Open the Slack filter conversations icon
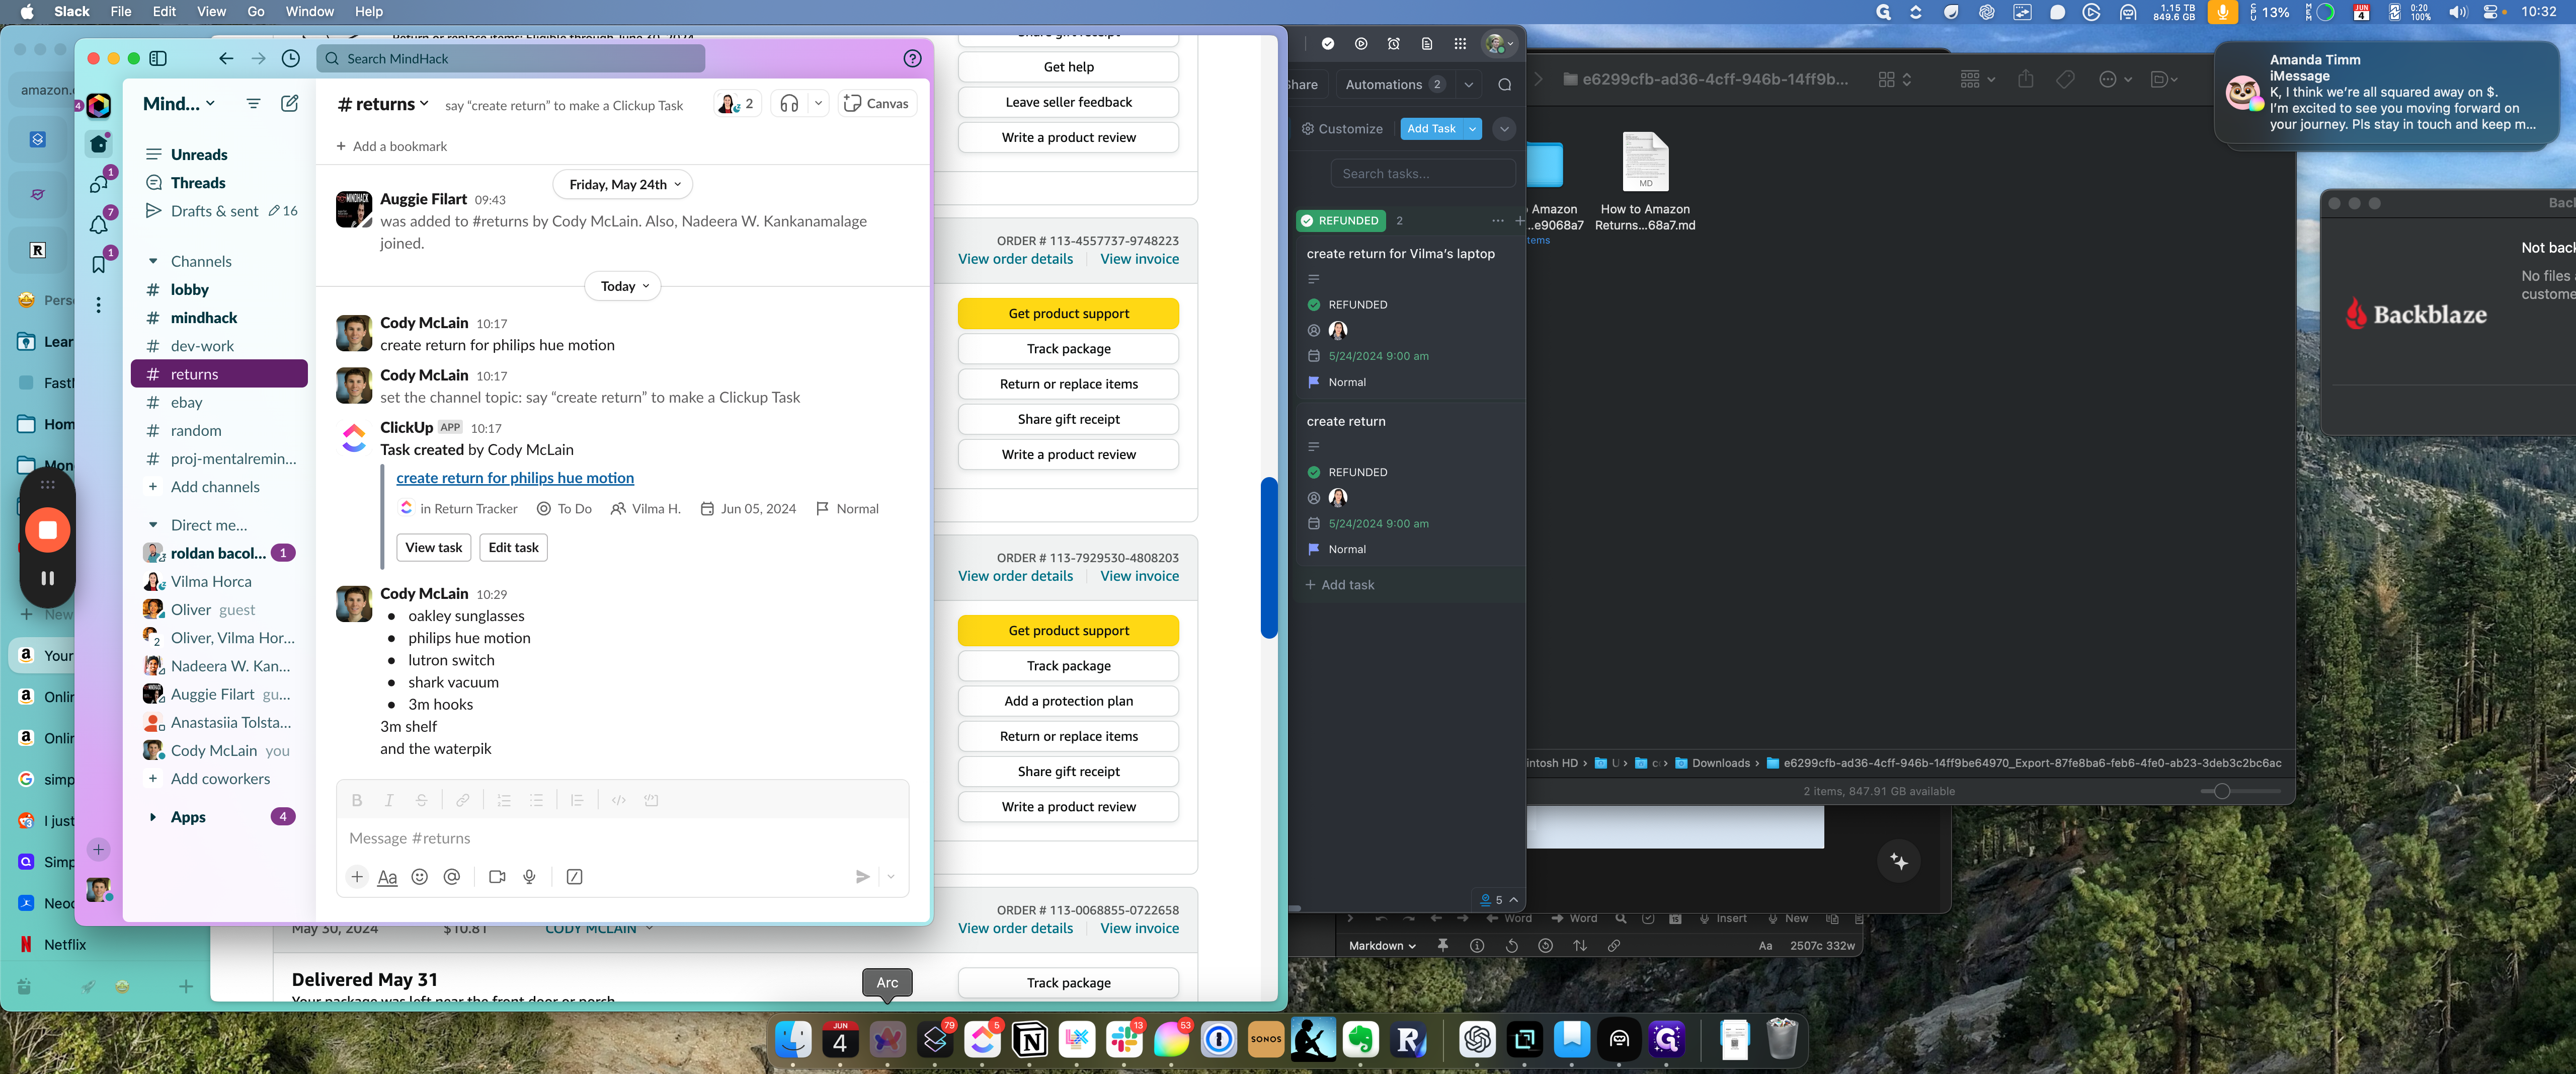Image resolution: width=2576 pixels, height=1074 pixels. (253, 103)
